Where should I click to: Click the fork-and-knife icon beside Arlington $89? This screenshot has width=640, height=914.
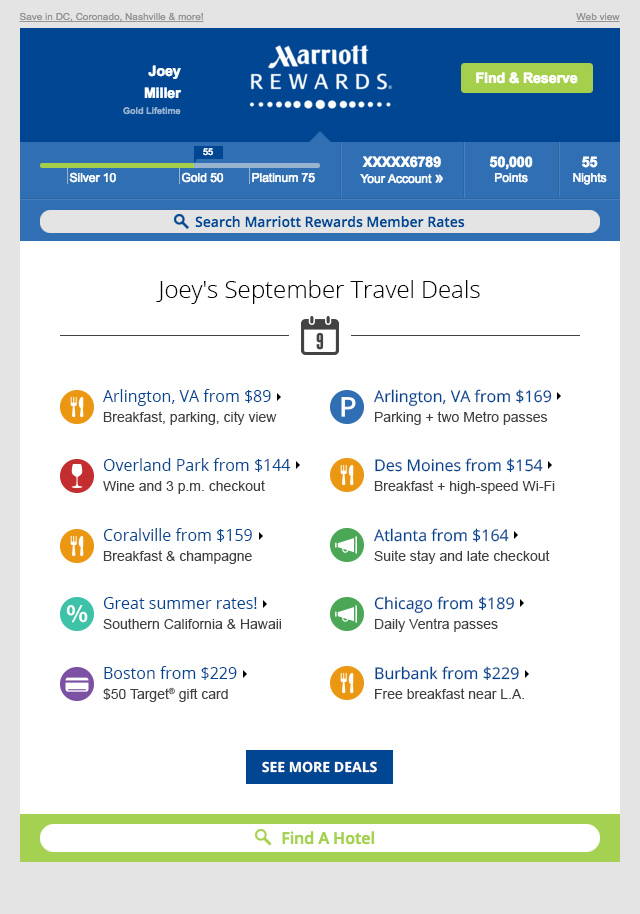point(77,407)
